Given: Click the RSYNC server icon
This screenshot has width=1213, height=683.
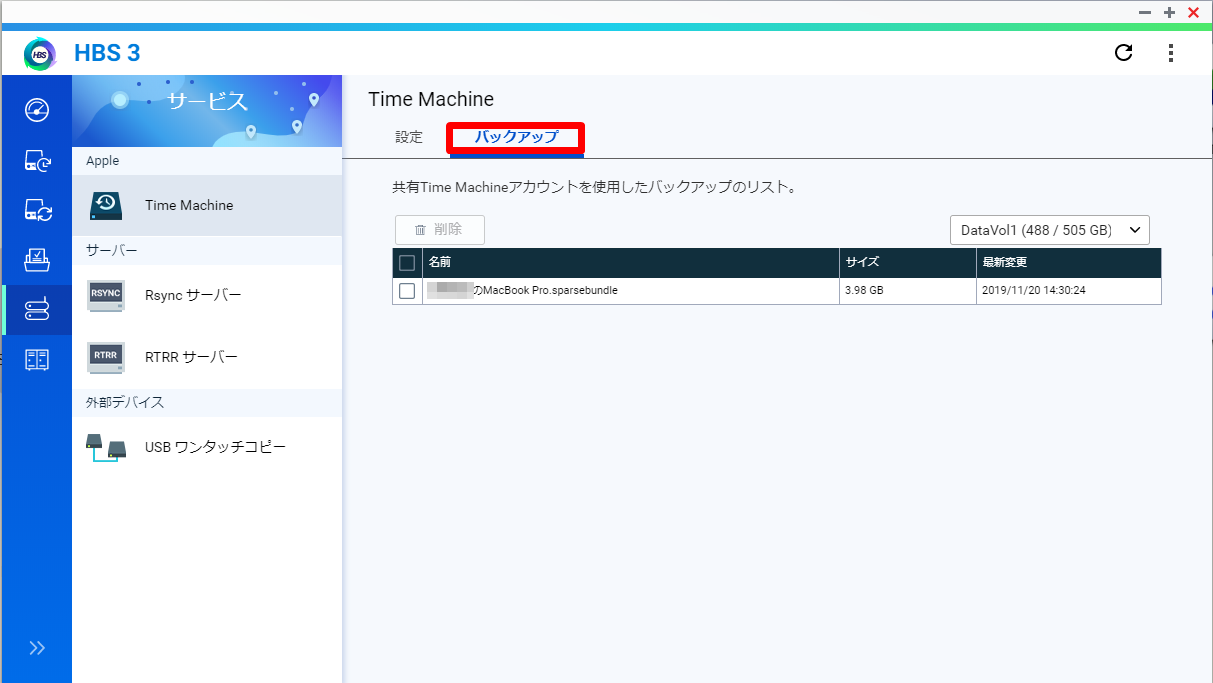Looking at the screenshot, I should coord(106,295).
